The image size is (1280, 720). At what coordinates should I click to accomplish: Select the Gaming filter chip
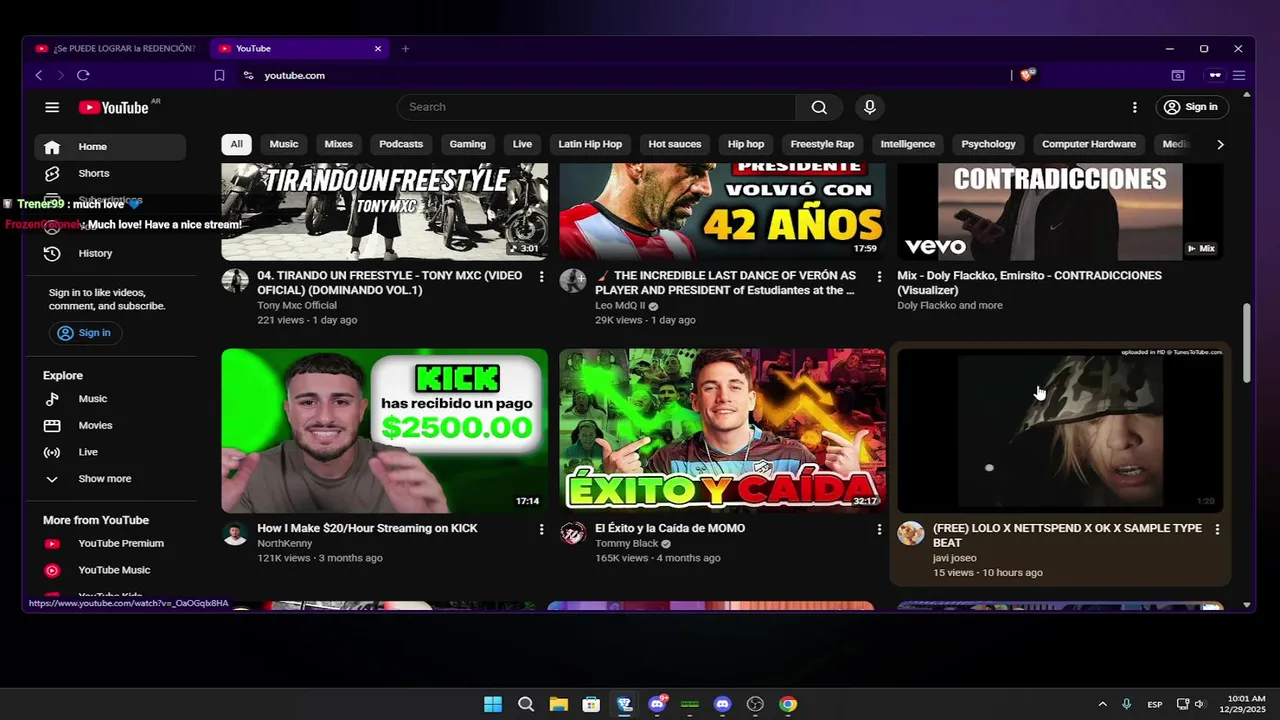pyautogui.click(x=467, y=144)
